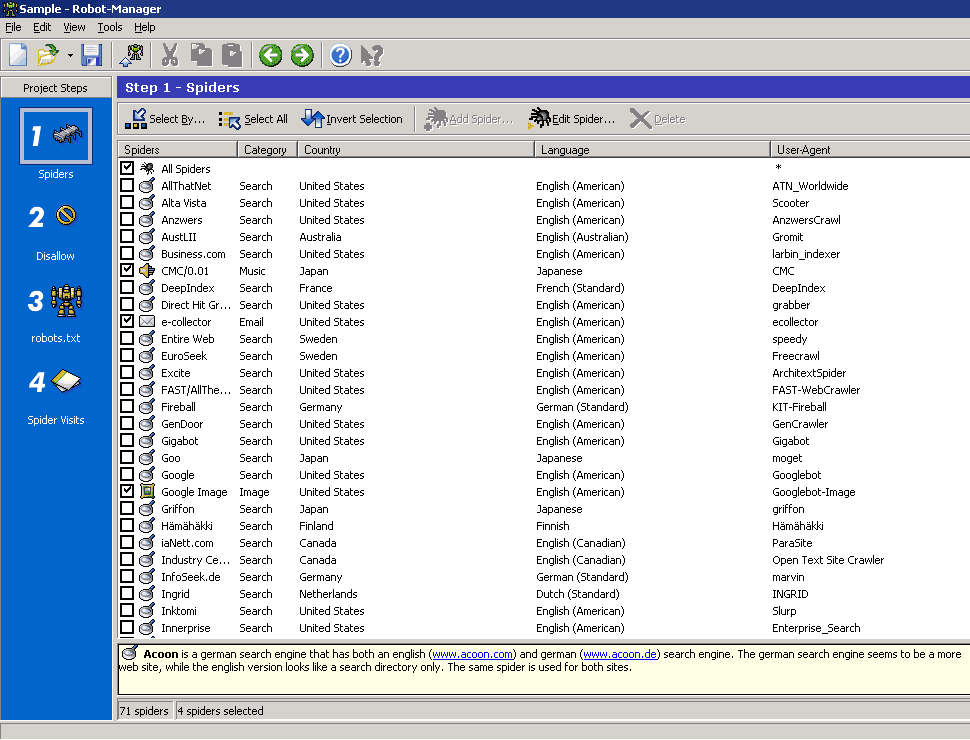Screen dimensions: 970x740
Task: Open the Tools menu
Action: click(x=110, y=28)
